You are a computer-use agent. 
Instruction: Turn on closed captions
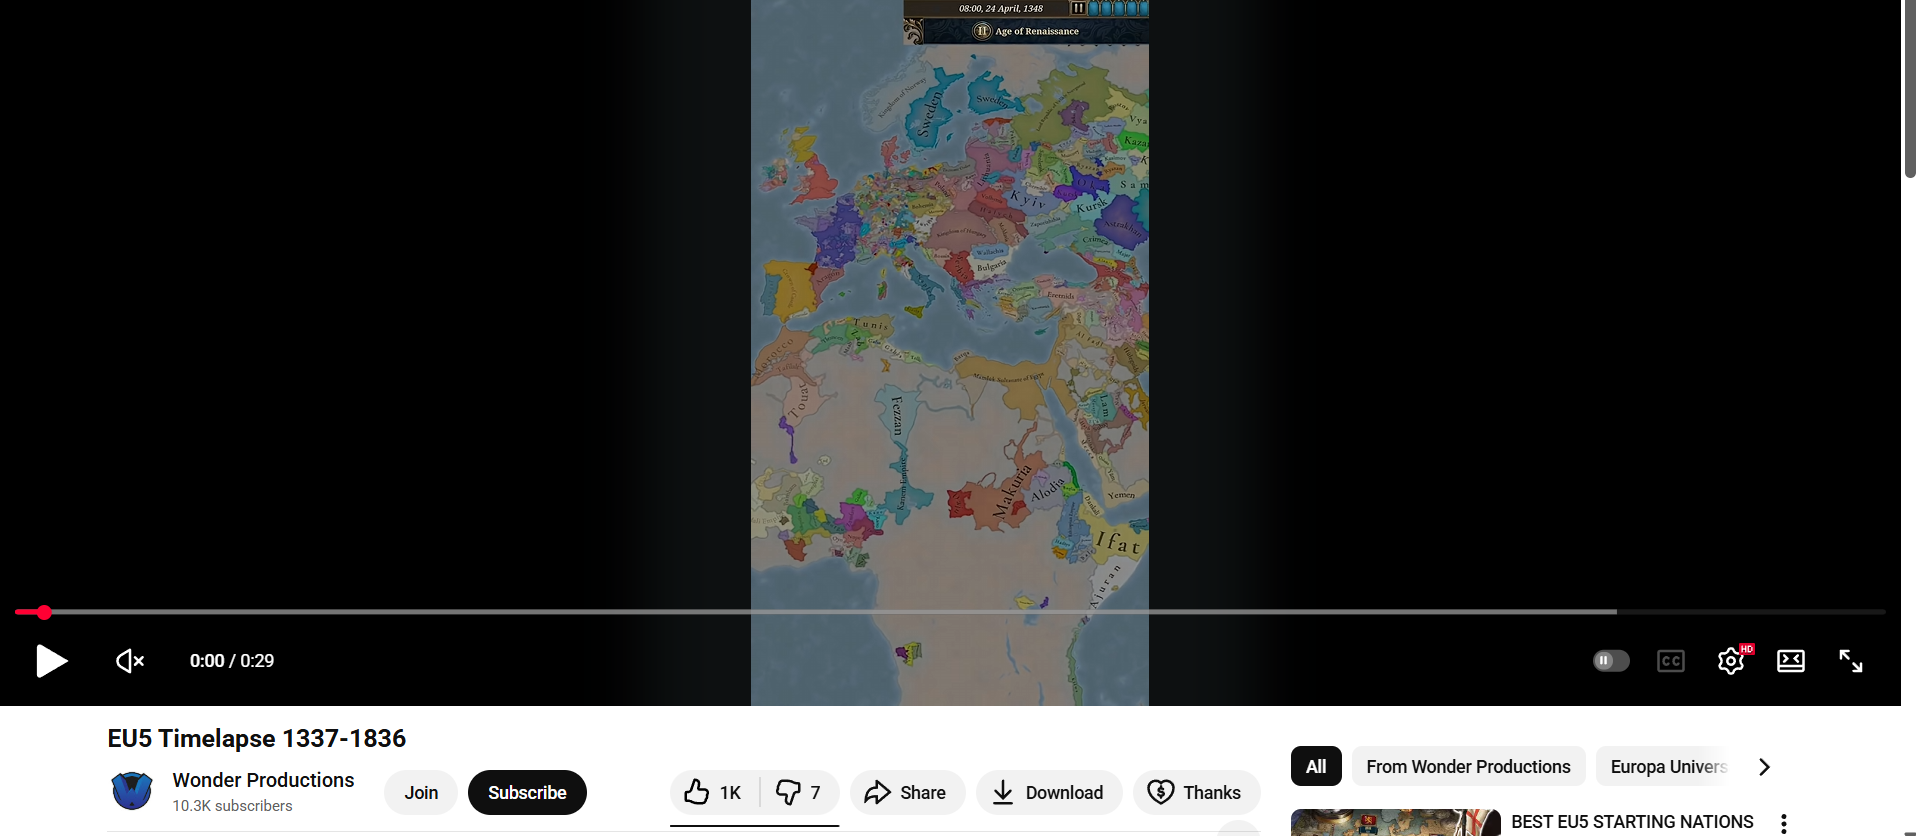(1671, 661)
